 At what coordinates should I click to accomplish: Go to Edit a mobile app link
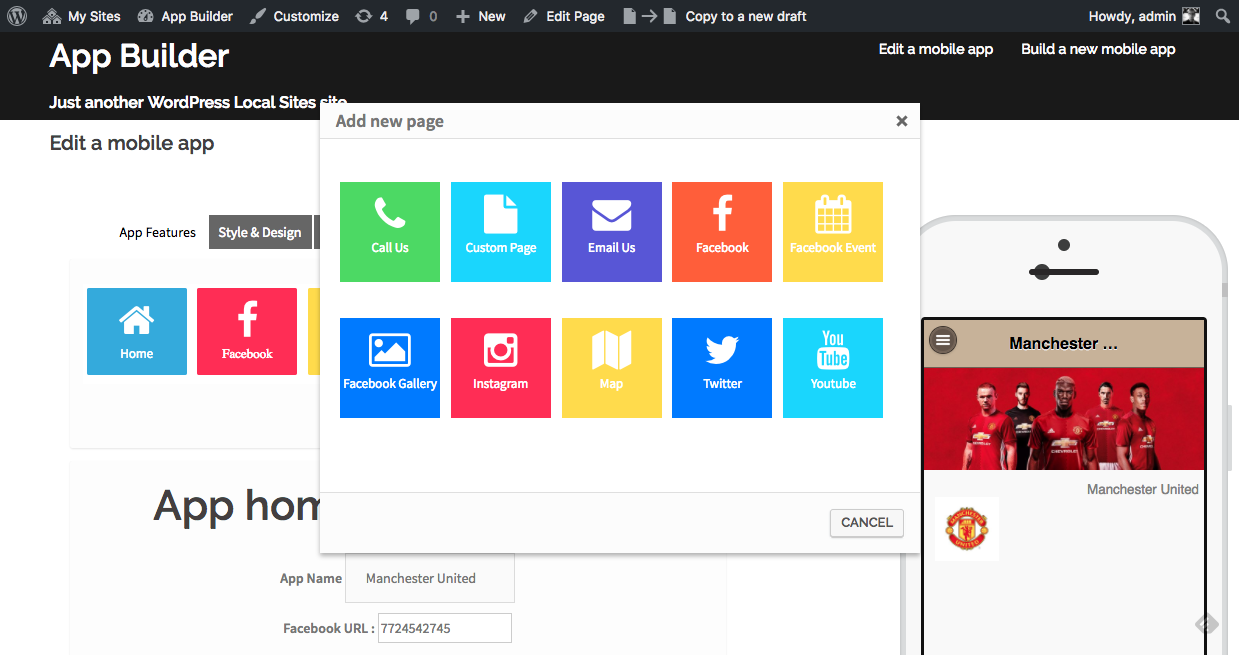point(936,49)
